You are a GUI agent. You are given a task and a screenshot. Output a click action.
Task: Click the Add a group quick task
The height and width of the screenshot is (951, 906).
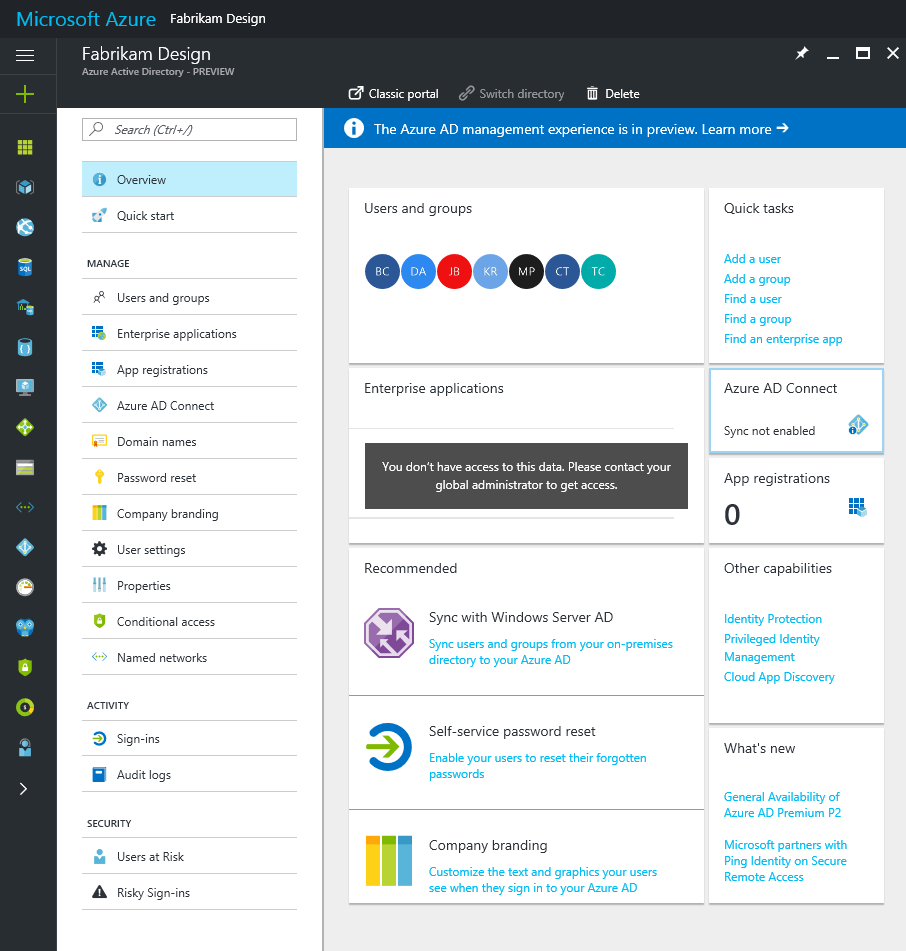click(757, 279)
